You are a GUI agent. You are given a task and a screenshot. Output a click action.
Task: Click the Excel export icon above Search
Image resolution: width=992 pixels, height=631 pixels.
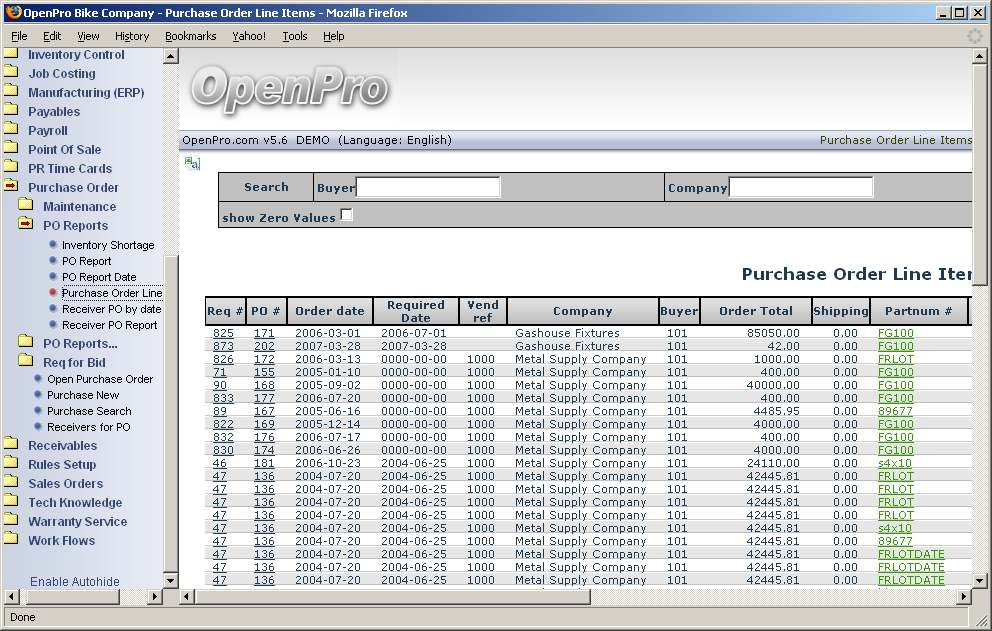[191, 163]
